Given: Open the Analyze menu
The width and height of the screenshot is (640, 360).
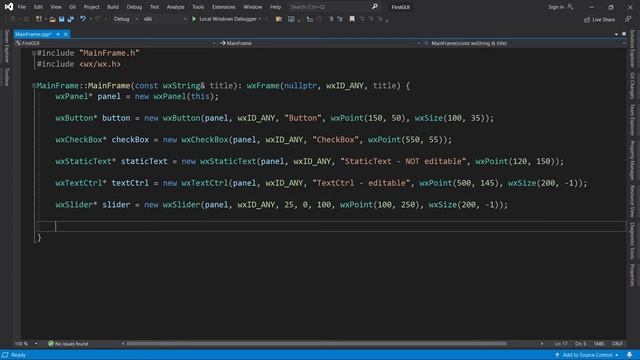Looking at the screenshot, I should point(176,7).
